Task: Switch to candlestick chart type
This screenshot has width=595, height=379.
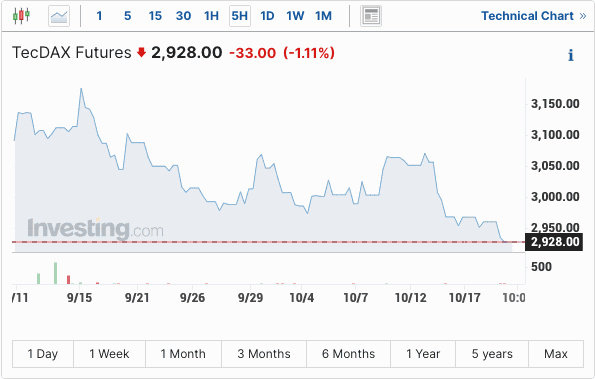Action: click(21, 16)
